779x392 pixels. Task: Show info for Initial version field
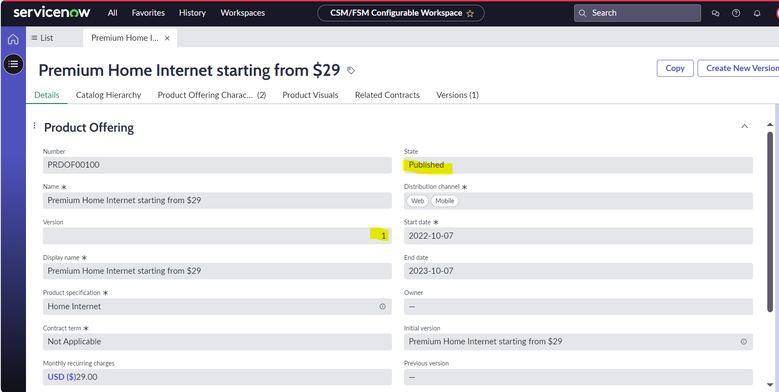[744, 342]
